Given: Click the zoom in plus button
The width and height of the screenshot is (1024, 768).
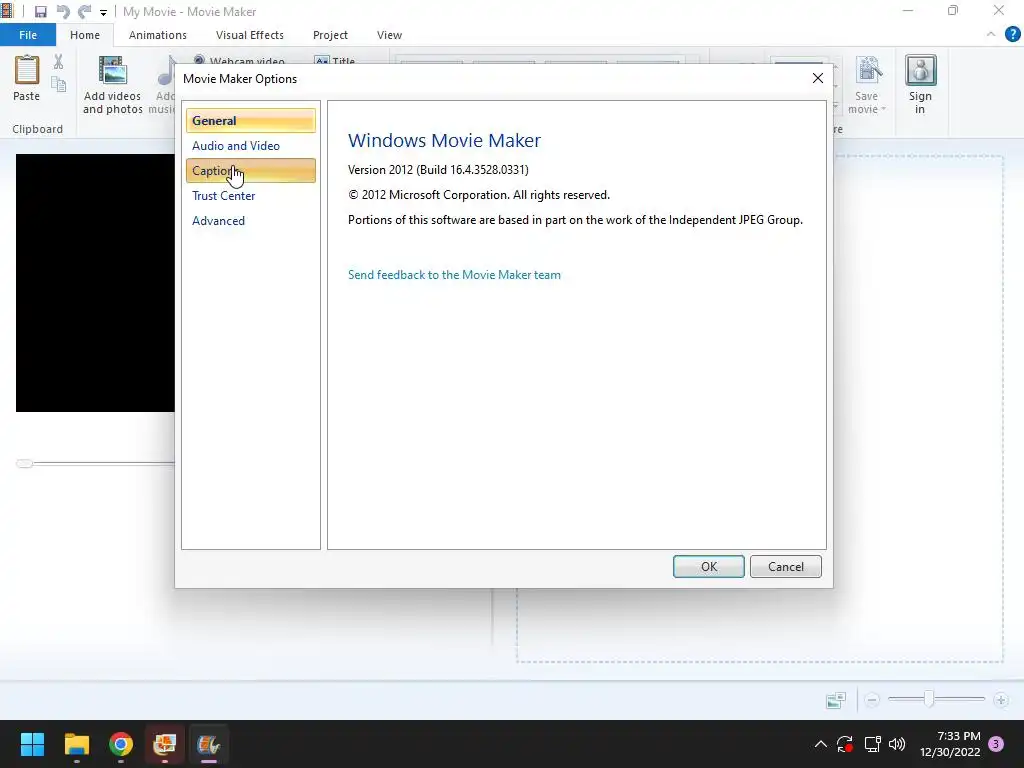Looking at the screenshot, I should tap(1000, 700).
